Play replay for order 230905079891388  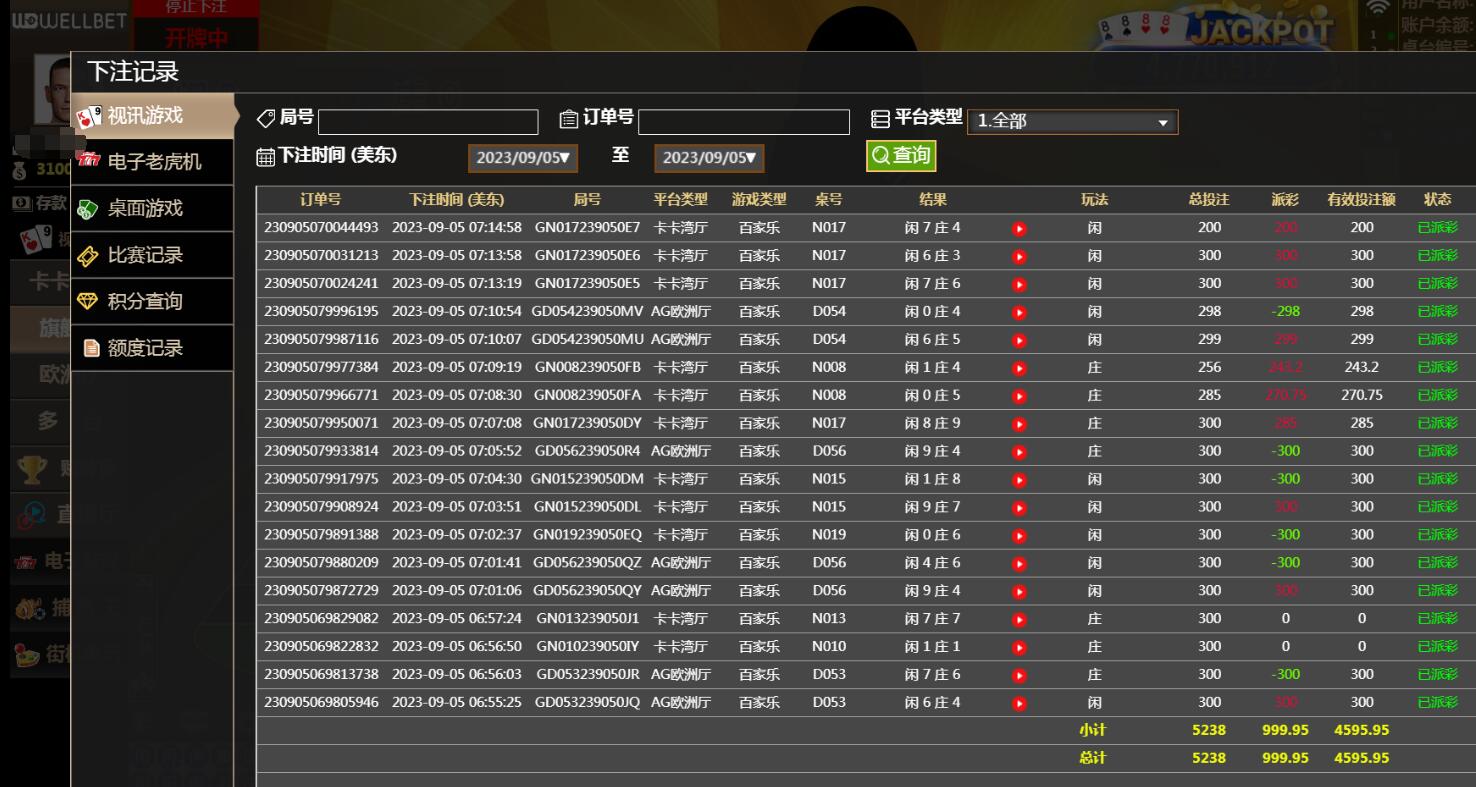1019,535
